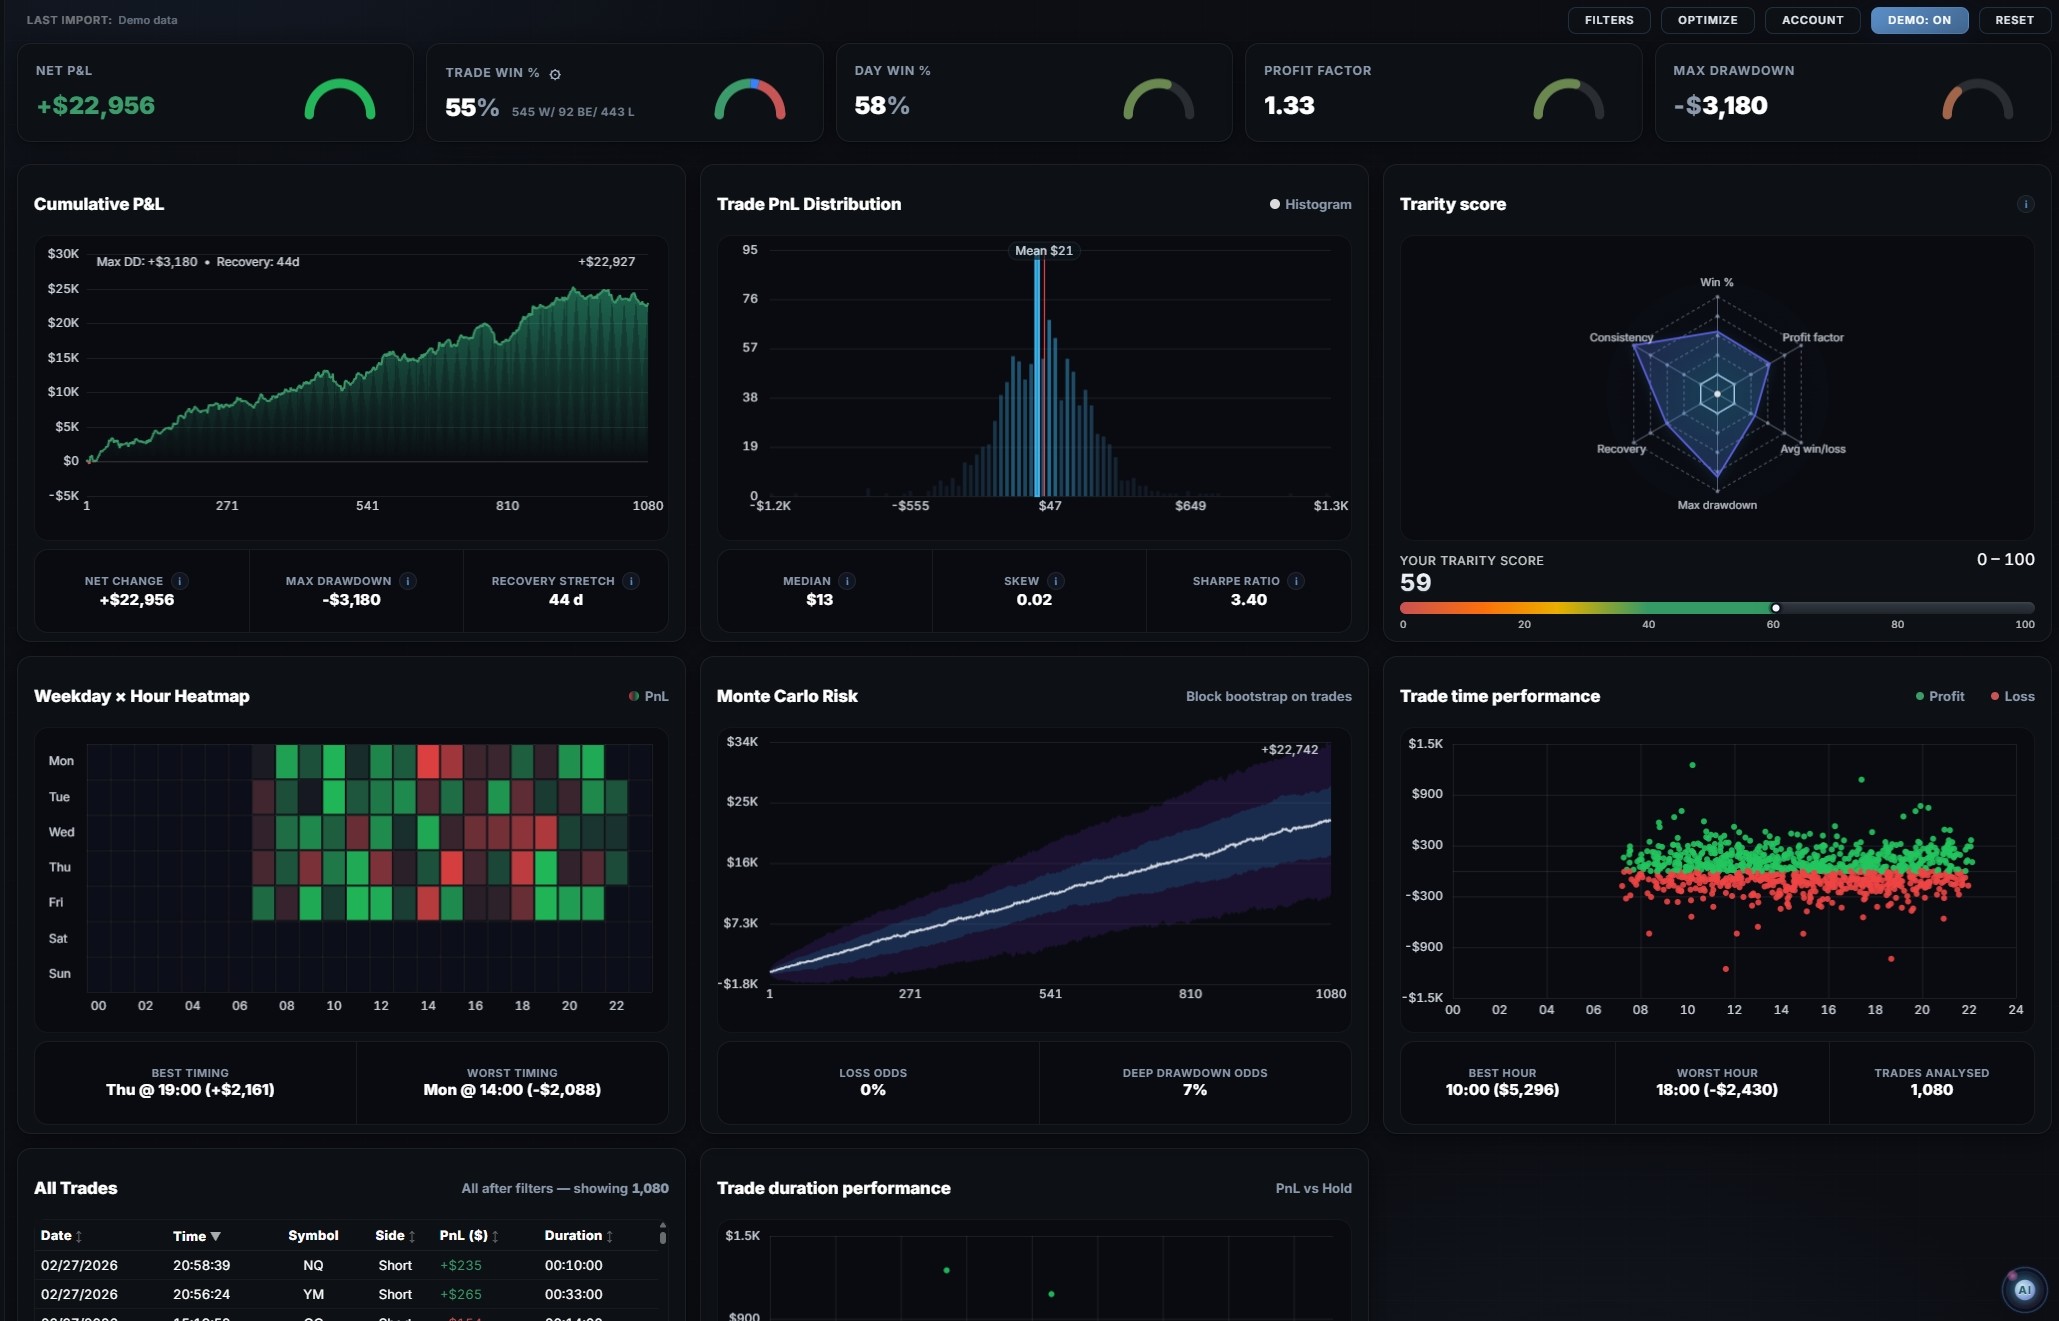Click the Profit Factor gauge
The height and width of the screenshot is (1321, 2059).
(1569, 99)
